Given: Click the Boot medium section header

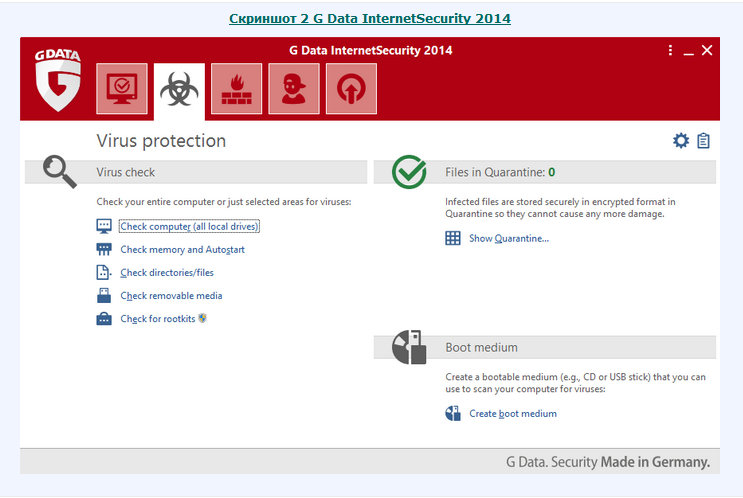Looking at the screenshot, I should [x=545, y=347].
